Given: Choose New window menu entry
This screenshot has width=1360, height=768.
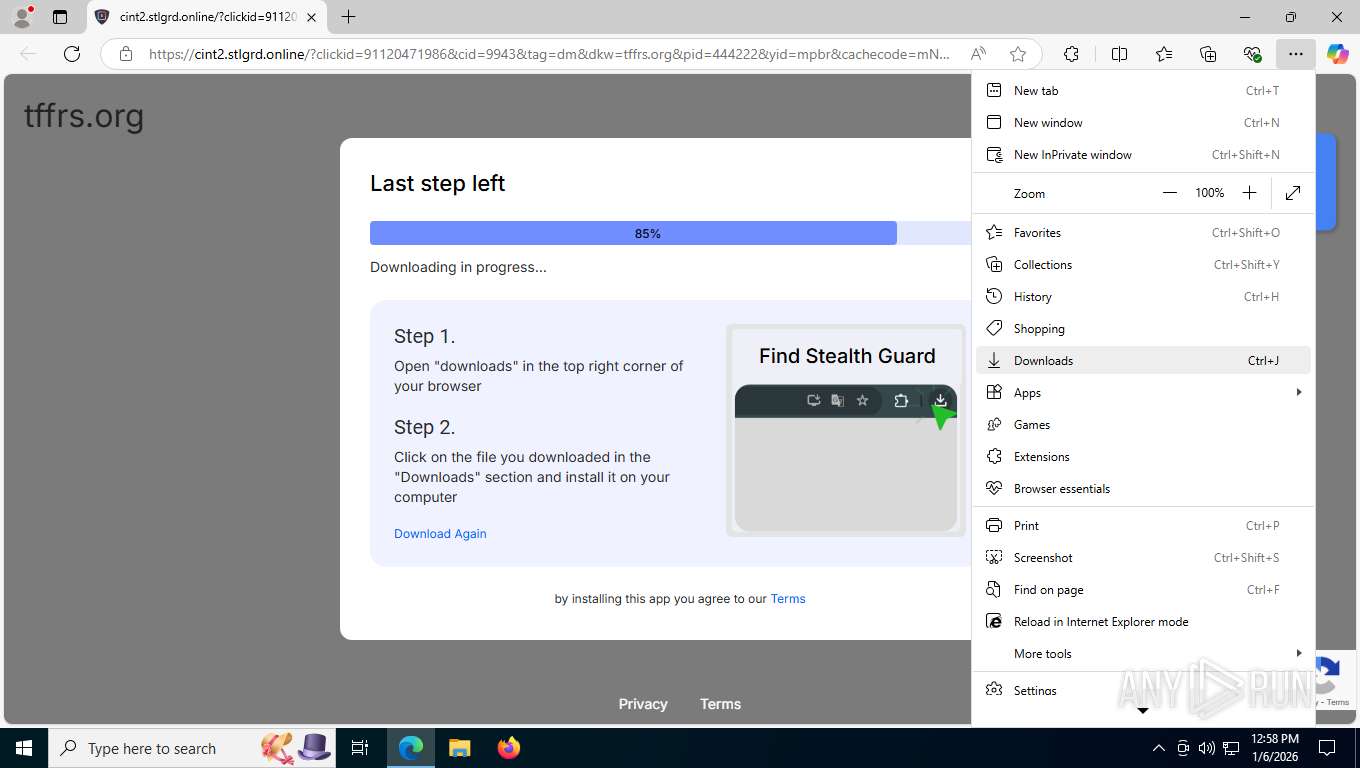Looking at the screenshot, I should [1143, 123].
